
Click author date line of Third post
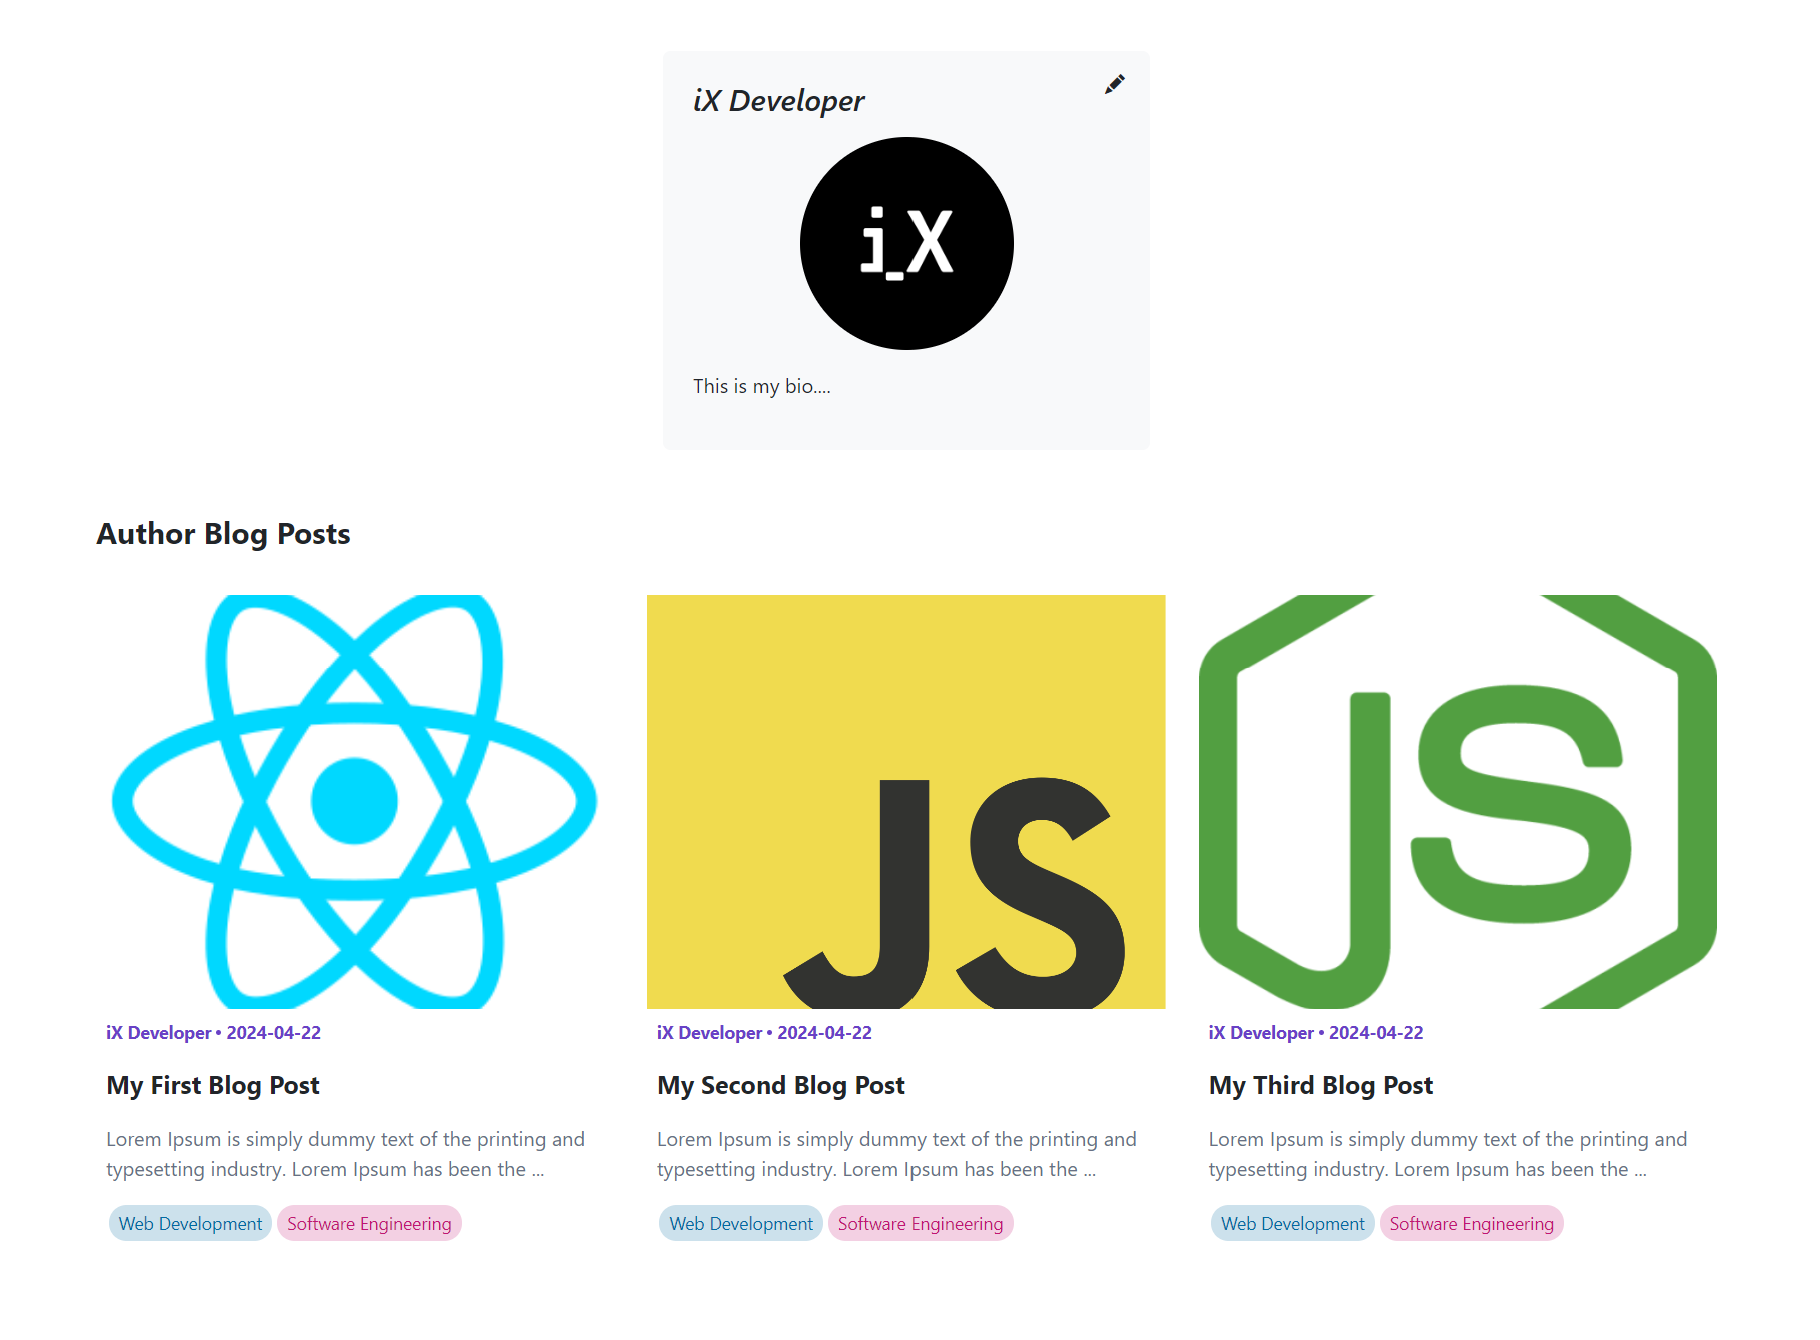pos(1316,1033)
